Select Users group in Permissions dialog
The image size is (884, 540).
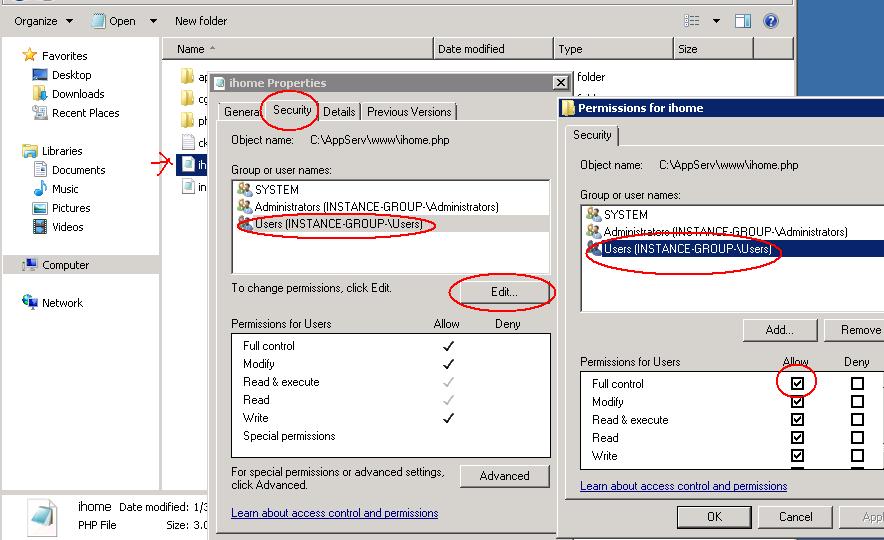tap(687, 249)
